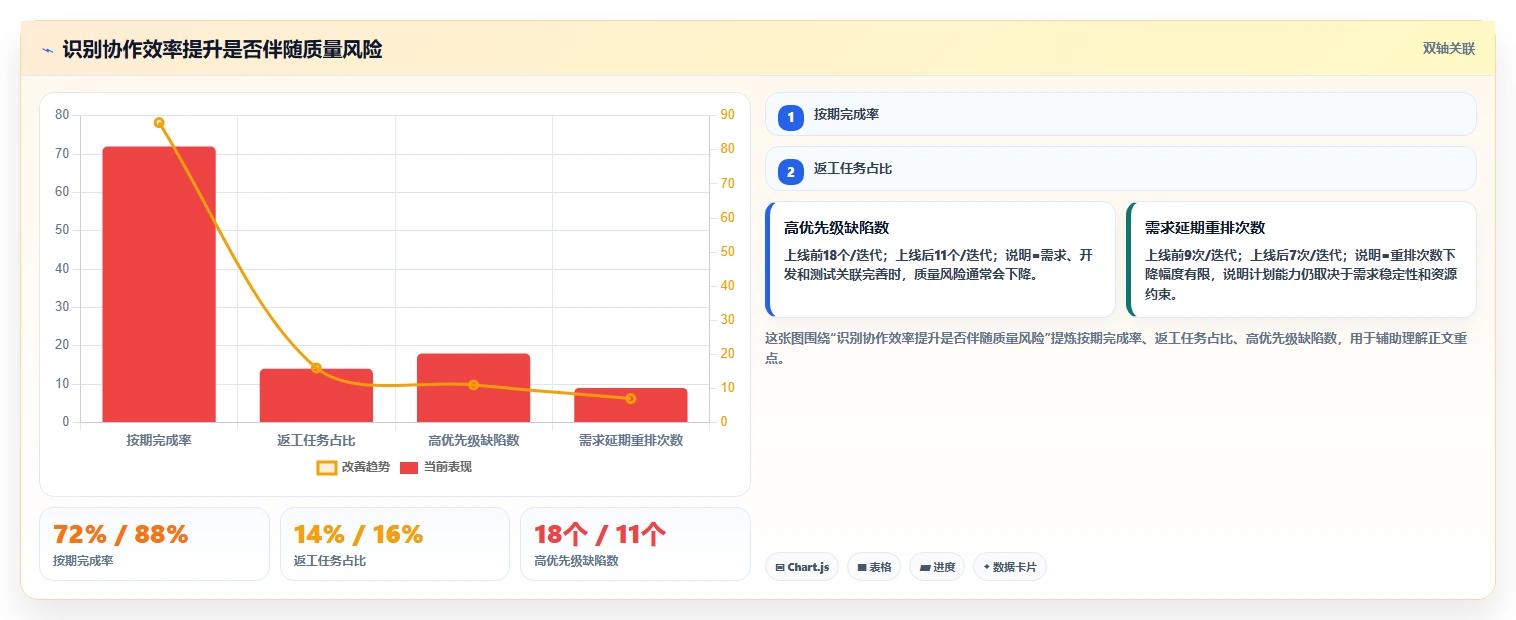The height and width of the screenshot is (620, 1516).
Task: Click the 双轴关联 label in header
Action: click(x=1448, y=49)
